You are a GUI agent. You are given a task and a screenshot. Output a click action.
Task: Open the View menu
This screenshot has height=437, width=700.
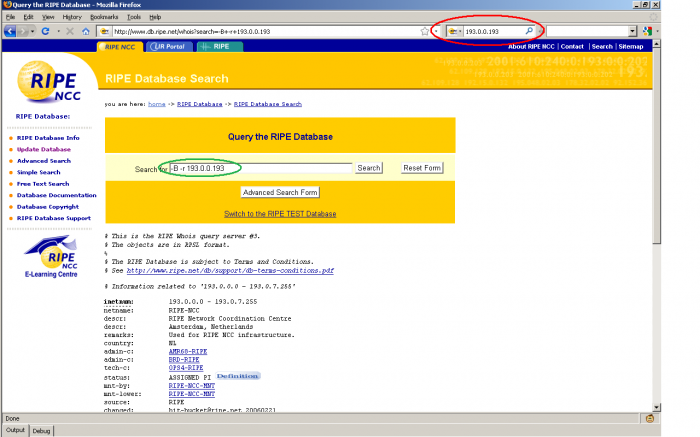coord(48,17)
